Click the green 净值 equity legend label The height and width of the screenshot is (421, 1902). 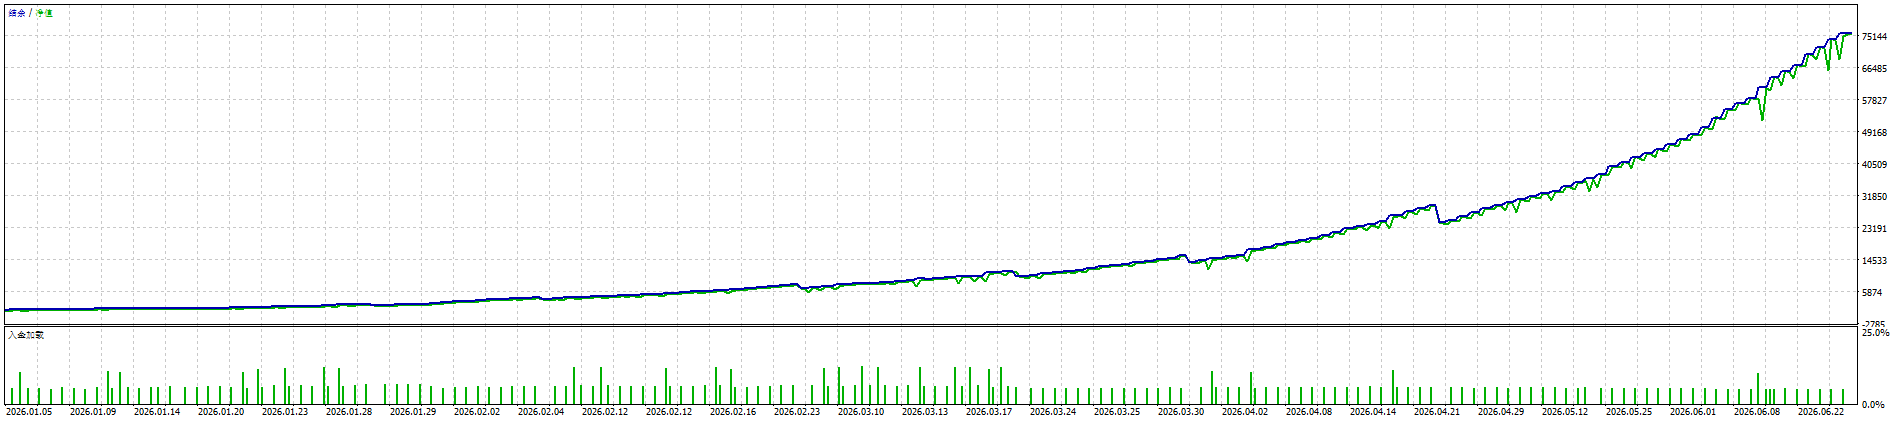tap(44, 13)
